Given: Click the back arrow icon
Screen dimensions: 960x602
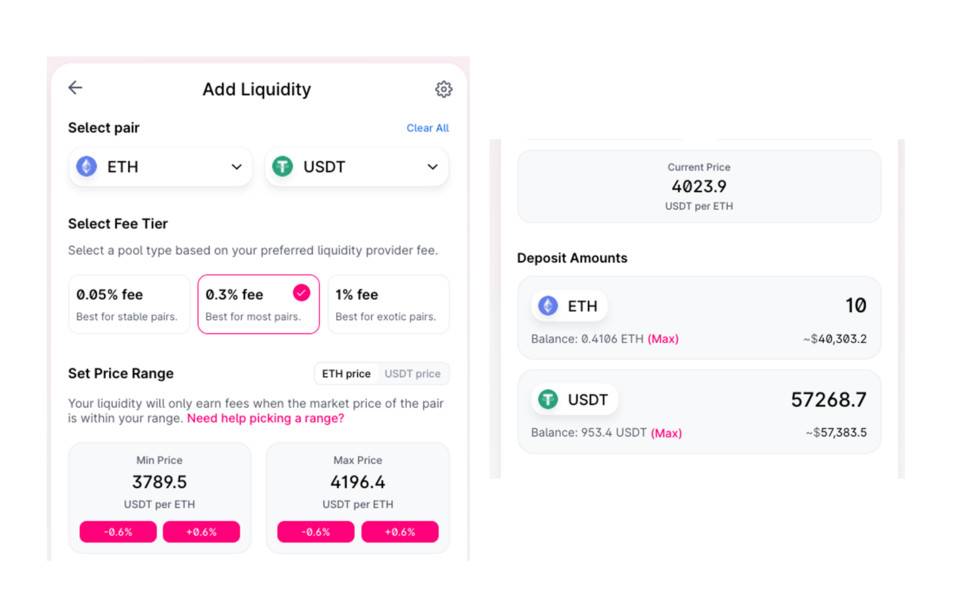Looking at the screenshot, I should pos(75,88).
